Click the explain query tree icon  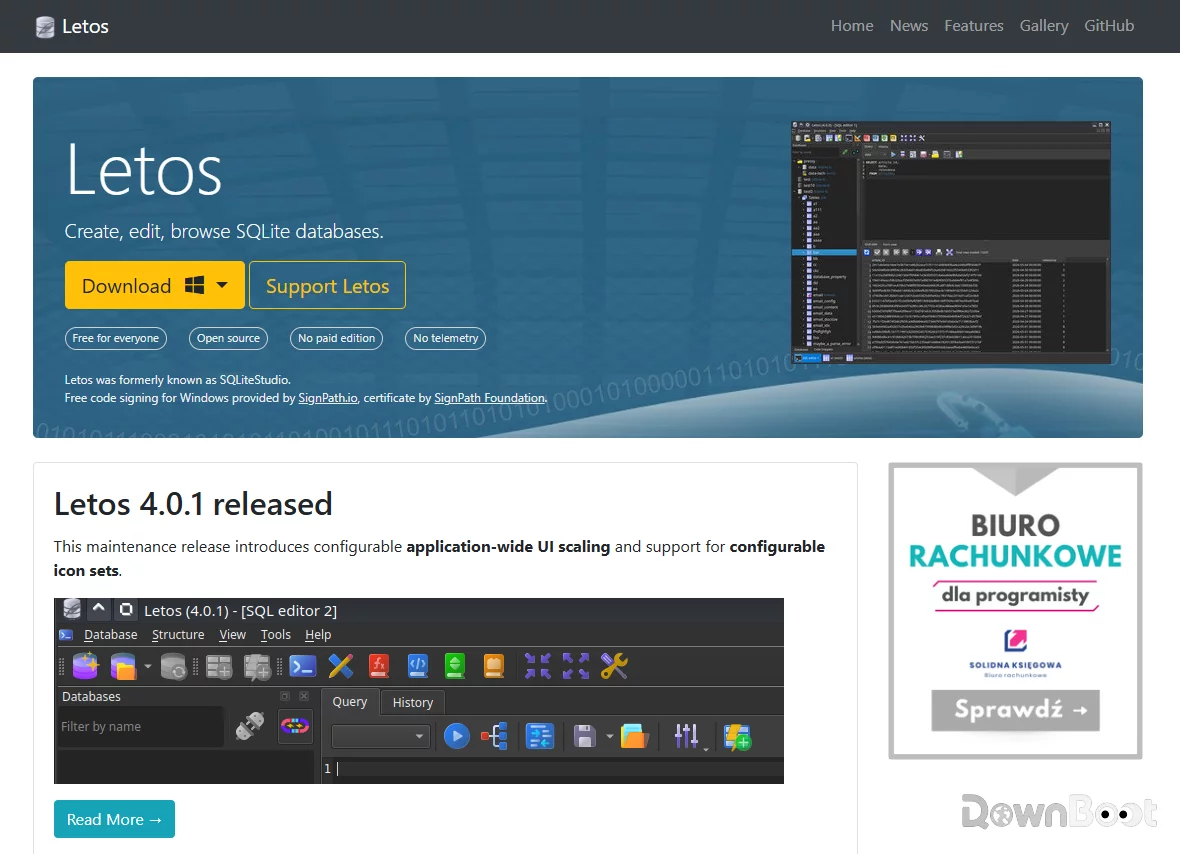click(x=494, y=736)
